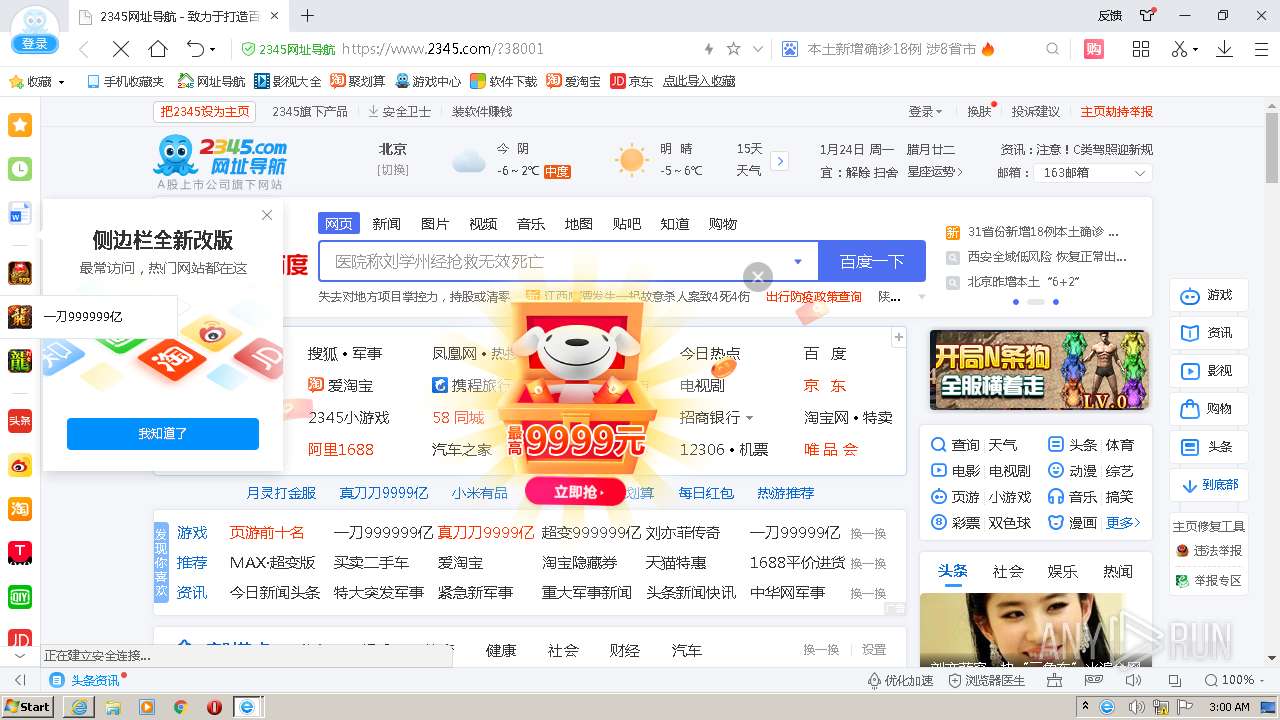The width and height of the screenshot is (1280, 720).
Task: Use the screenshot scissors tool
Action: point(1180,49)
